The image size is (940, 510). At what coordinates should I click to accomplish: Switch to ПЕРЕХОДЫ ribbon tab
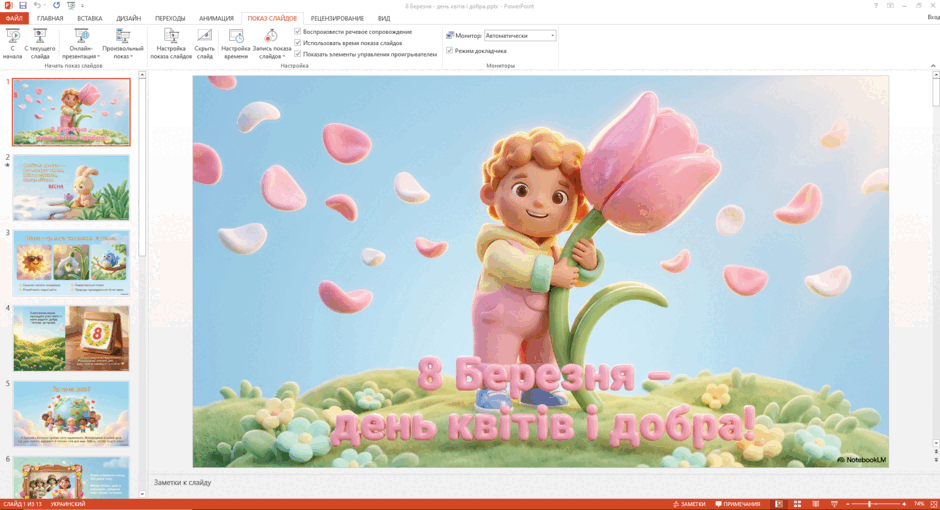click(x=170, y=19)
